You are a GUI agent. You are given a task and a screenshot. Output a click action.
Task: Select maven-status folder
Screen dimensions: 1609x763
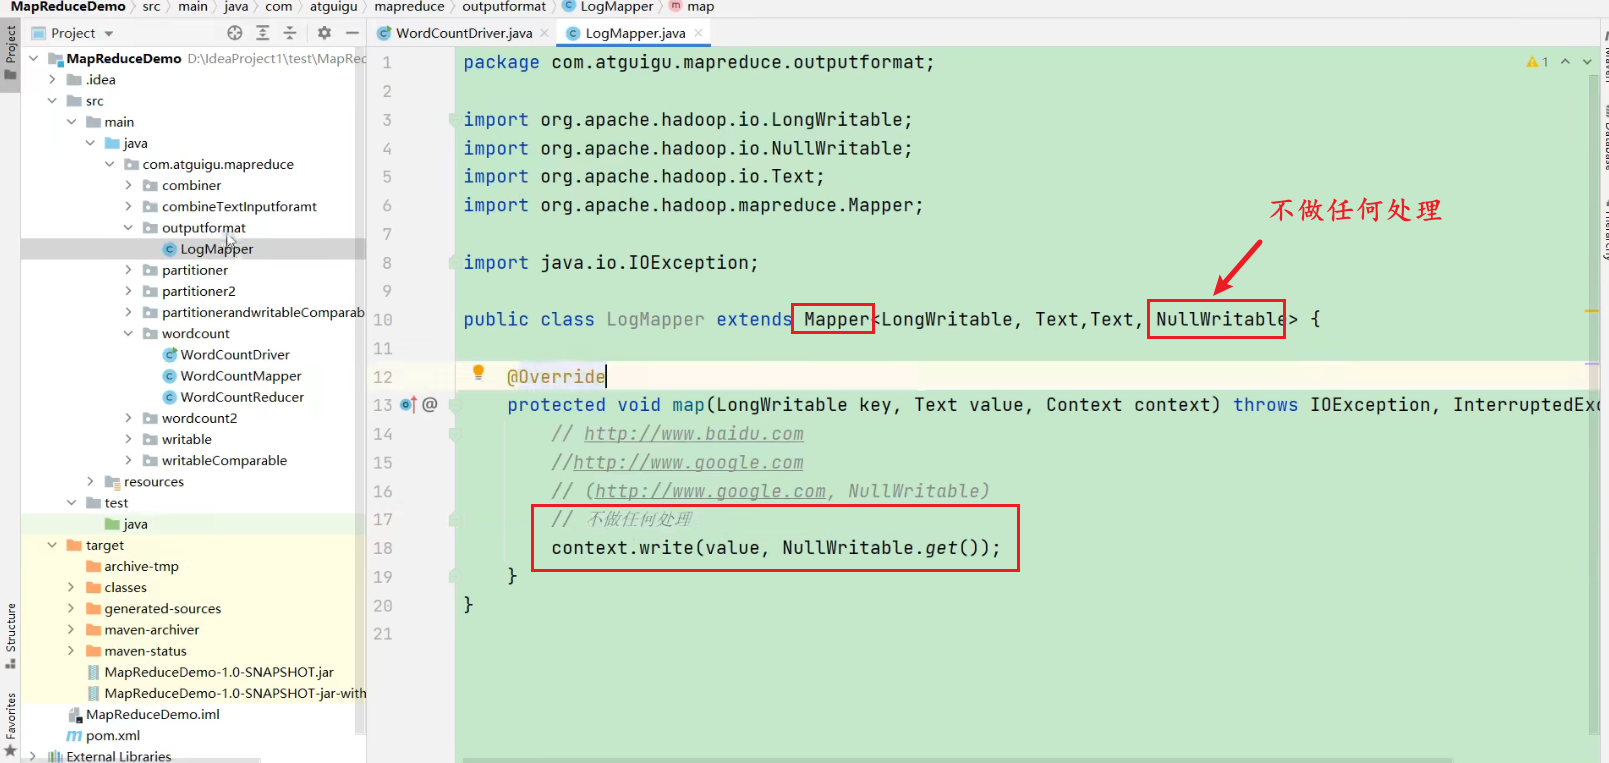tap(145, 651)
